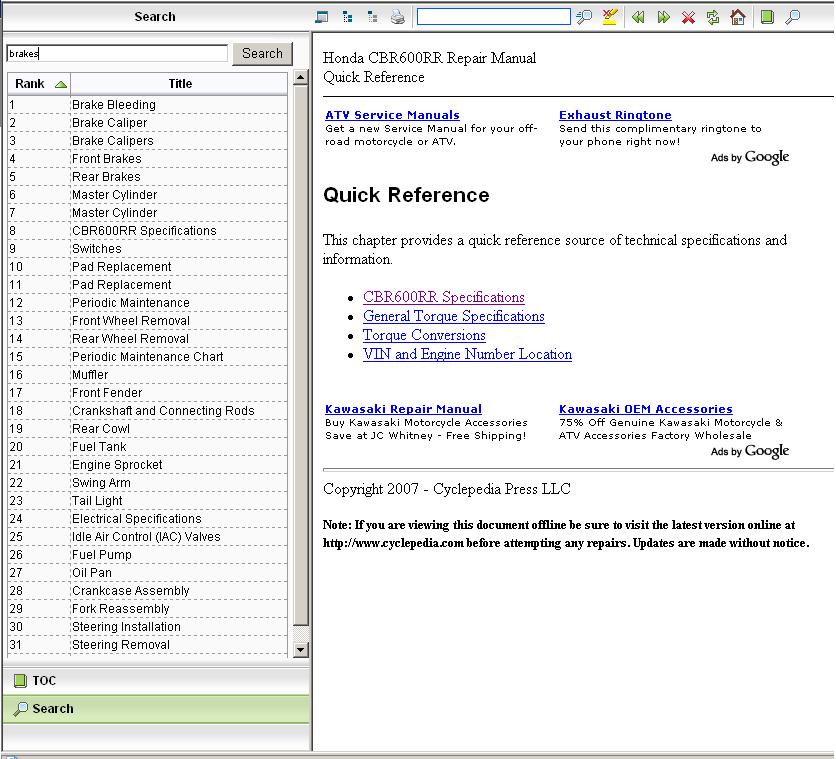The width and height of the screenshot is (836, 759).
Task: Open the 'Steering Removal' search result
Action: (148, 645)
